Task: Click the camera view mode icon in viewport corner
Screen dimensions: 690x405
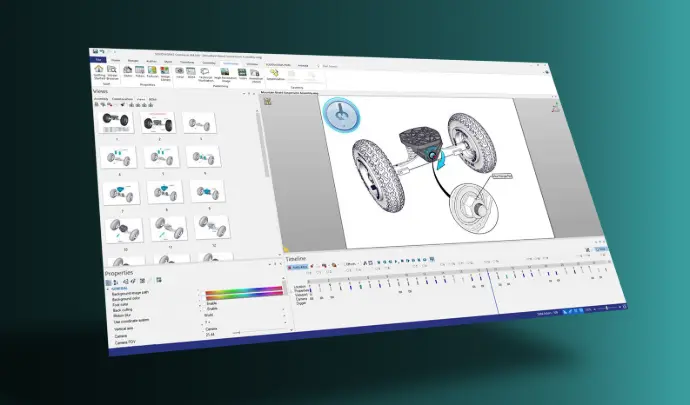Action: pyautogui.click(x=267, y=102)
